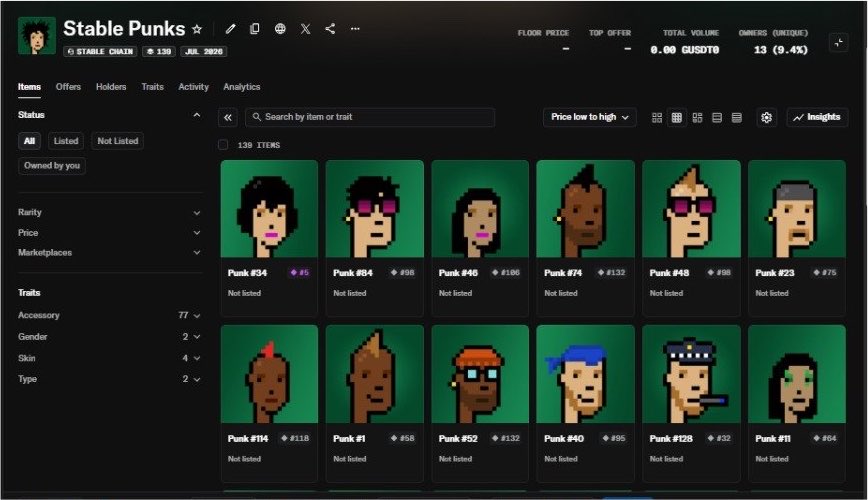Open the Punk #46 card image

tap(480, 209)
